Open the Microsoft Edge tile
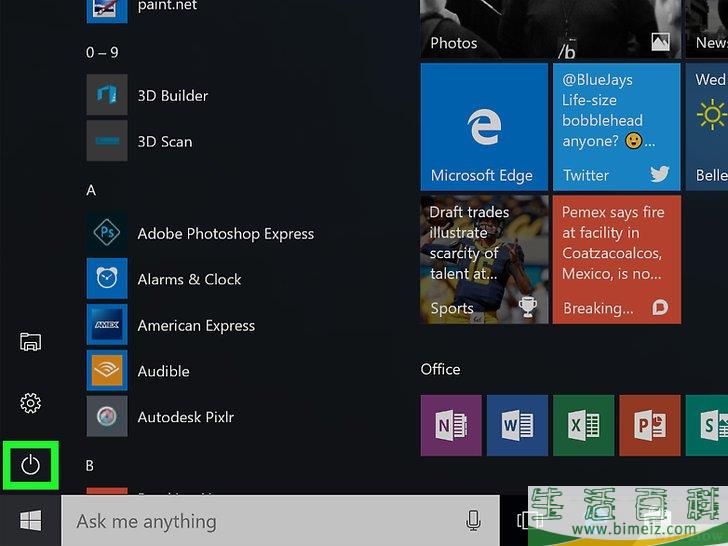This screenshot has height=546, width=728. (484, 127)
